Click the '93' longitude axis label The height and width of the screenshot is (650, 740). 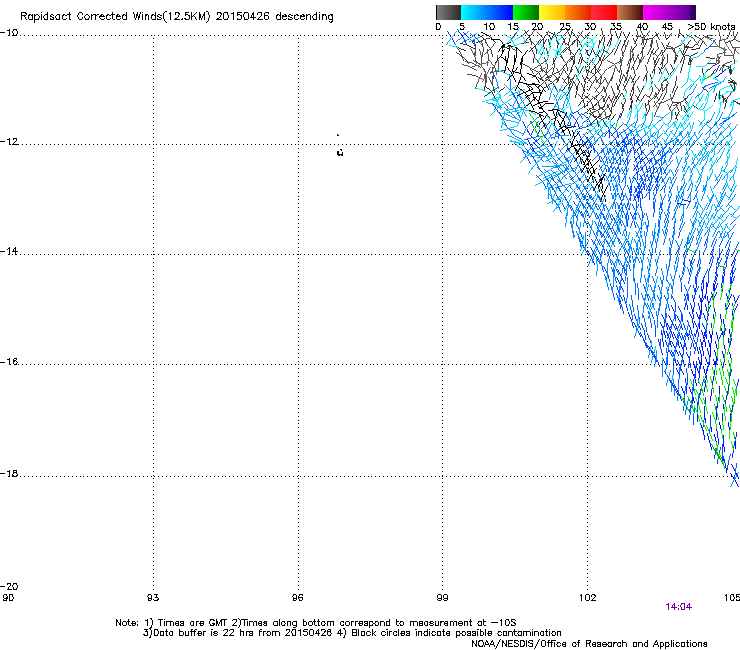[x=153, y=598]
